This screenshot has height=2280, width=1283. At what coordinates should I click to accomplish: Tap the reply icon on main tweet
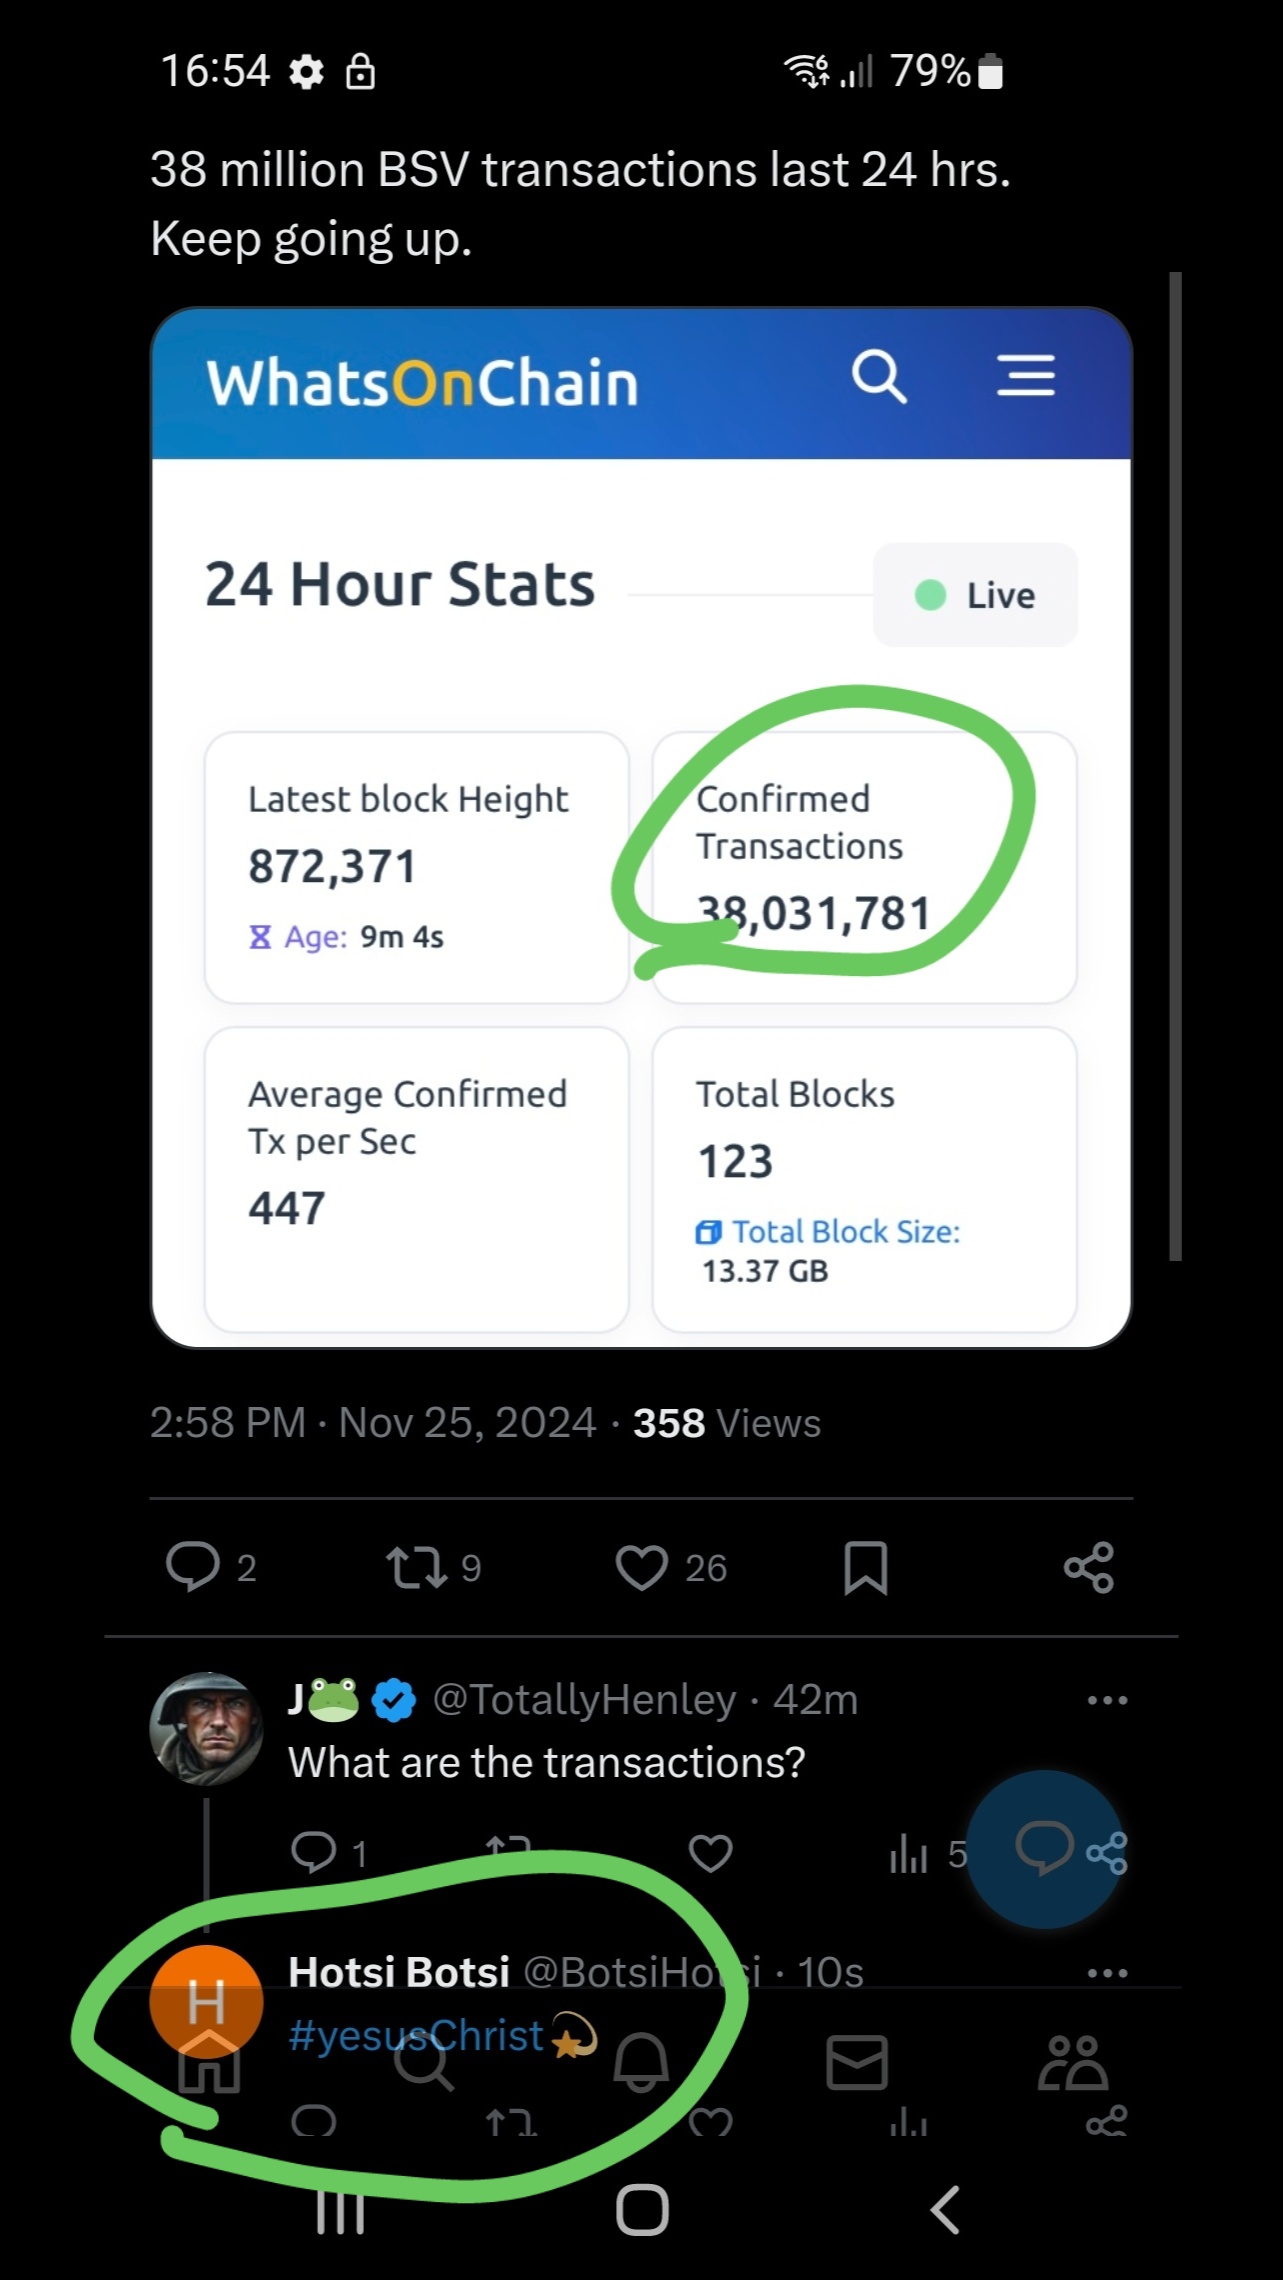pos(193,1567)
